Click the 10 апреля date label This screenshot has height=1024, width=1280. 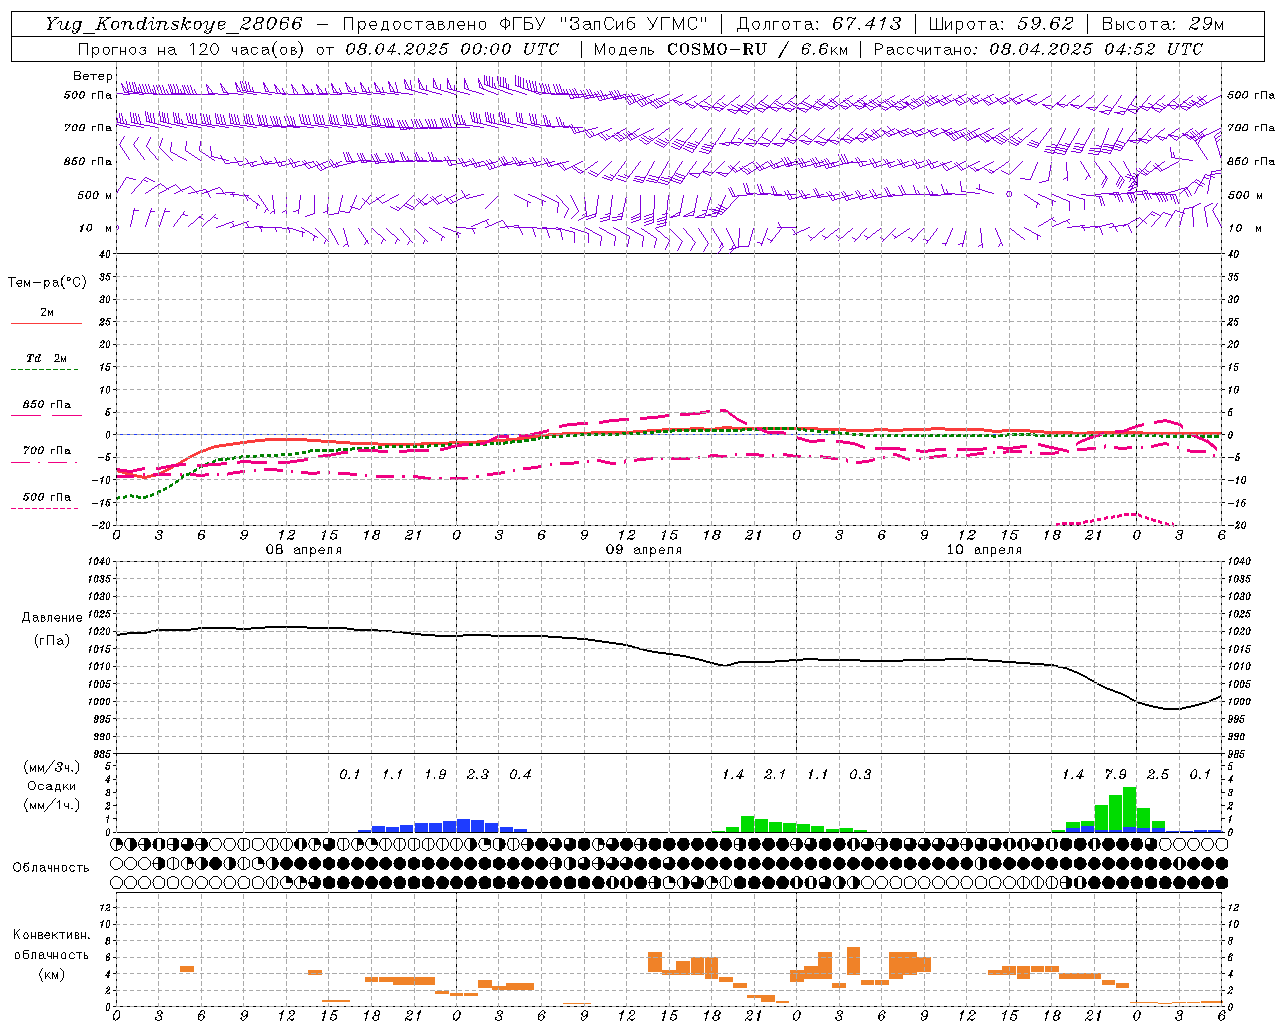pos(984,550)
